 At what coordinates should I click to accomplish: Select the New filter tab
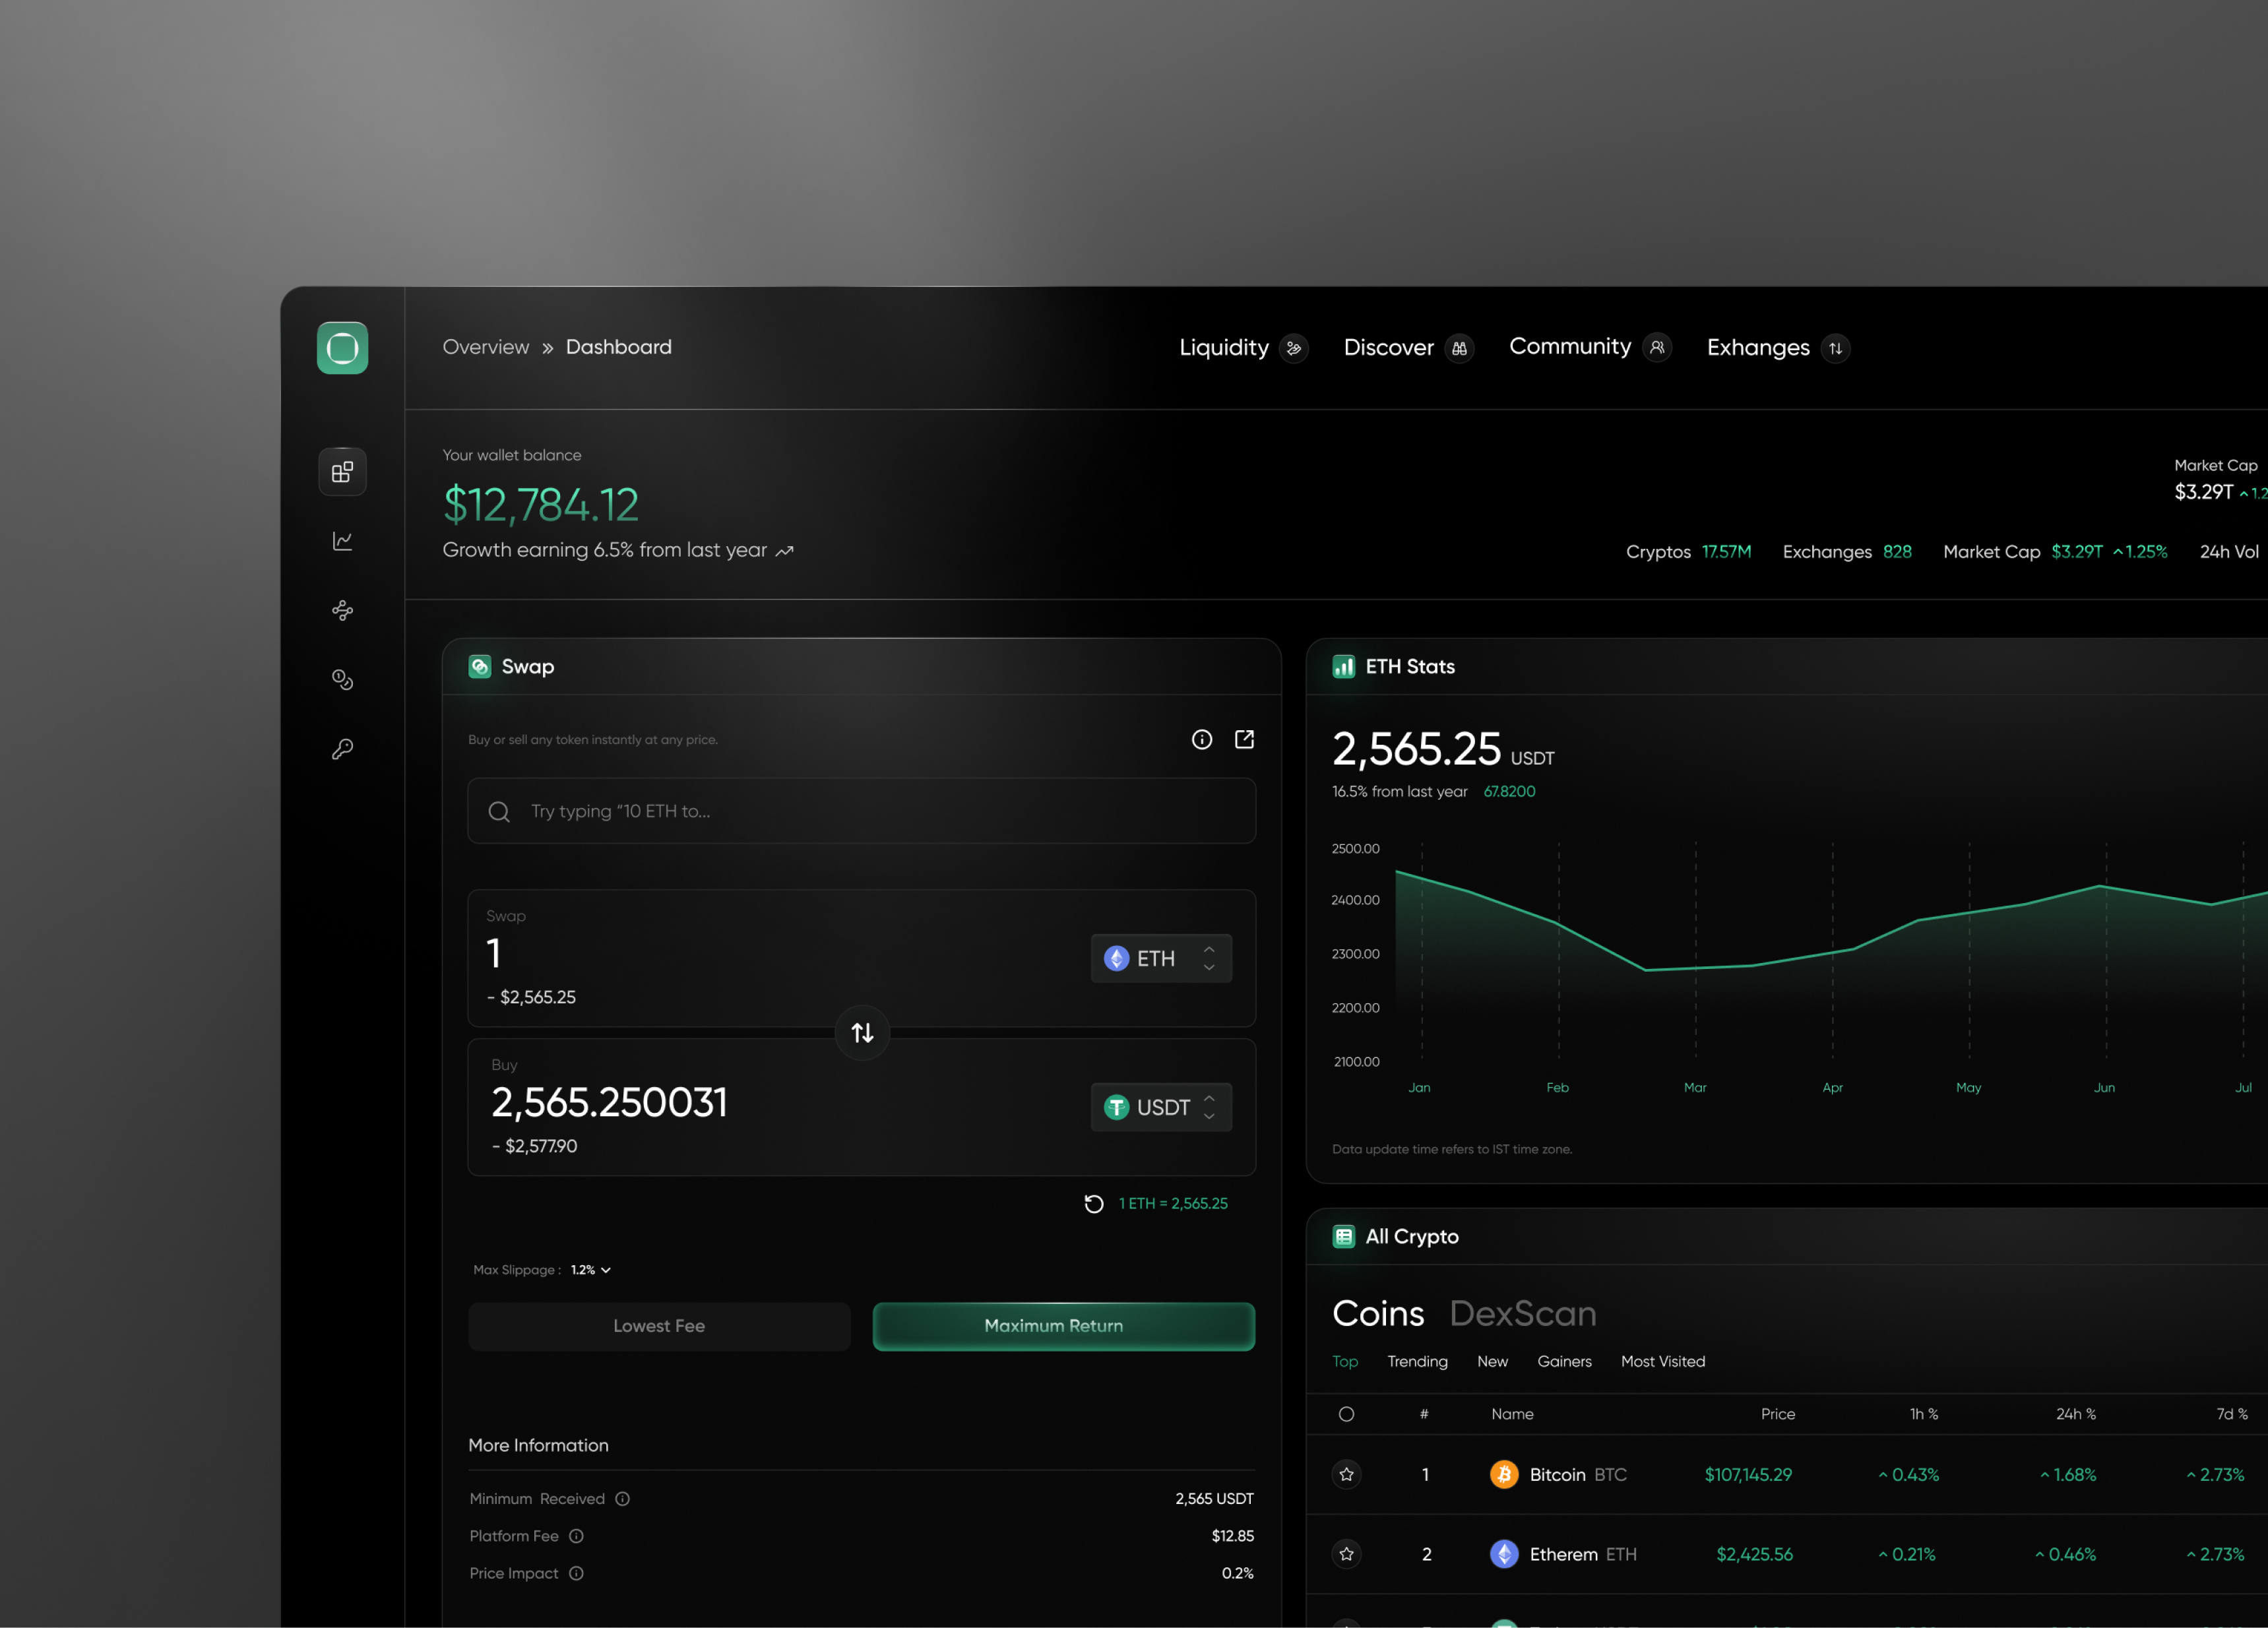pos(1492,1362)
